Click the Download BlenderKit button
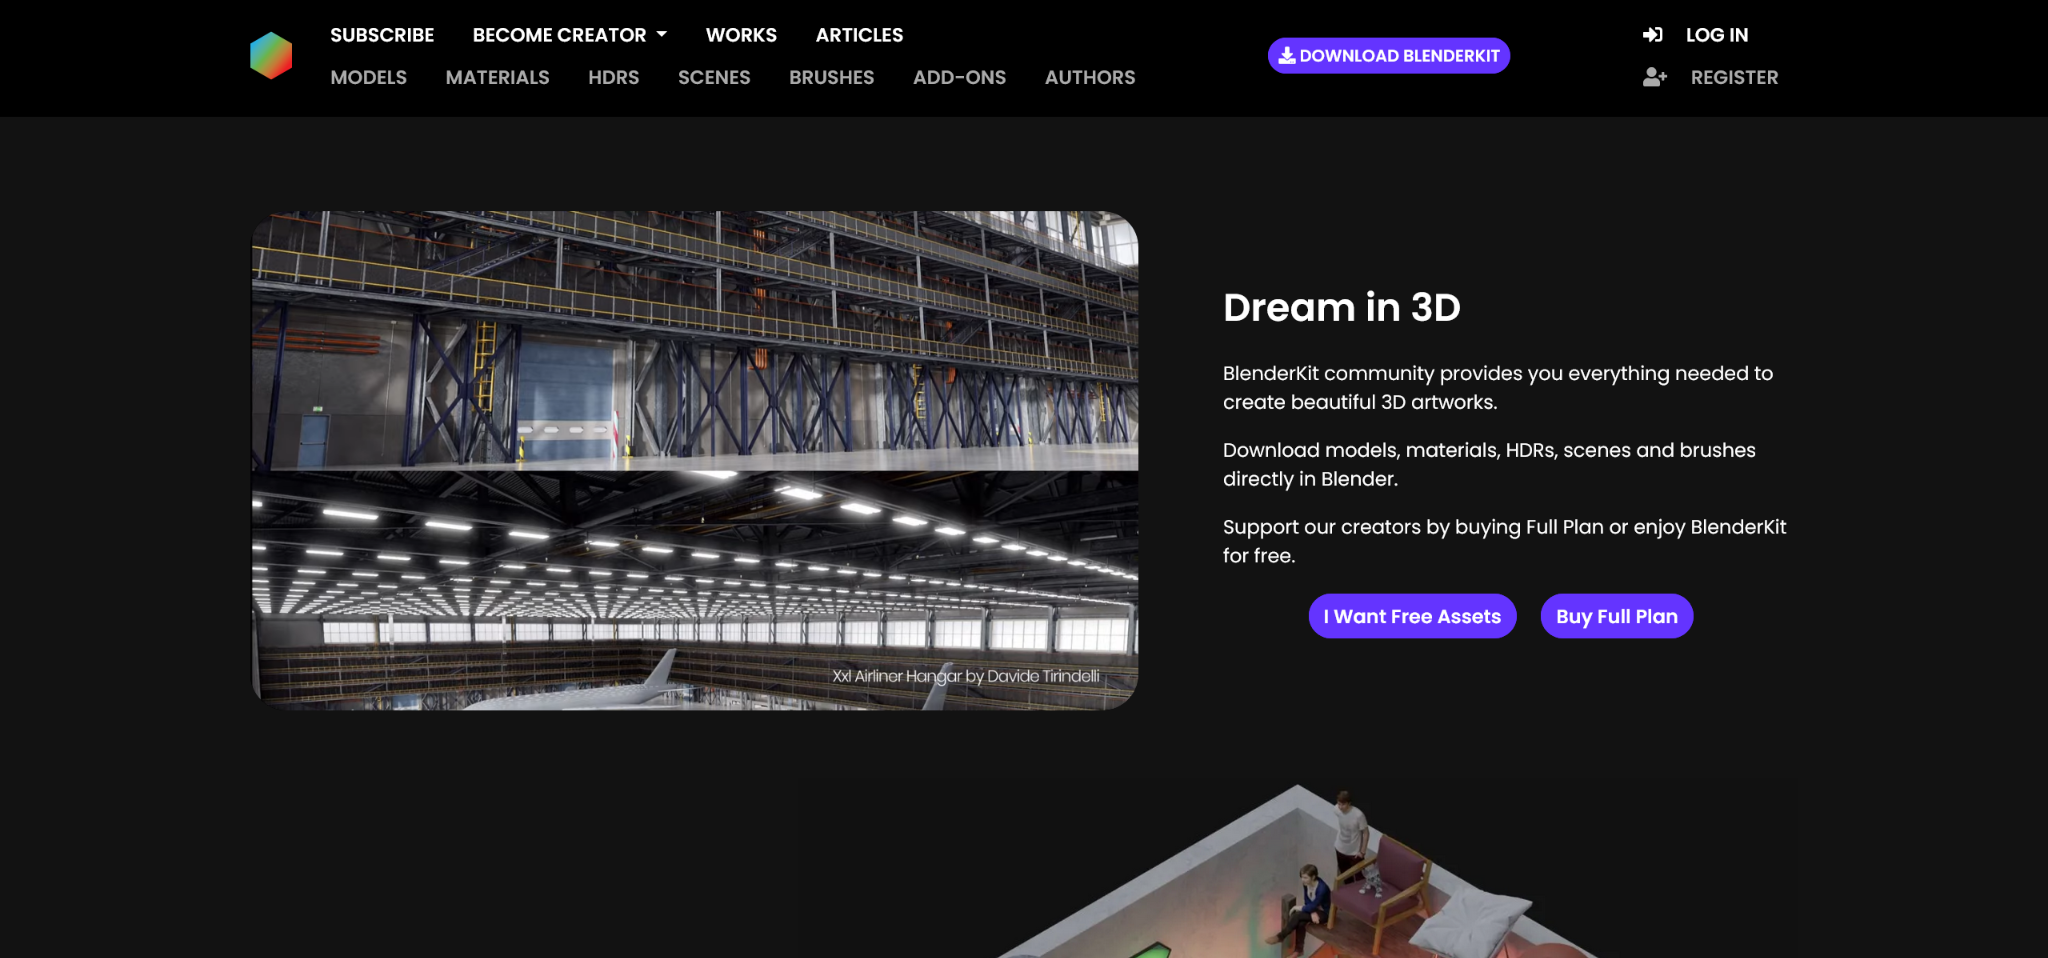 pos(1389,56)
